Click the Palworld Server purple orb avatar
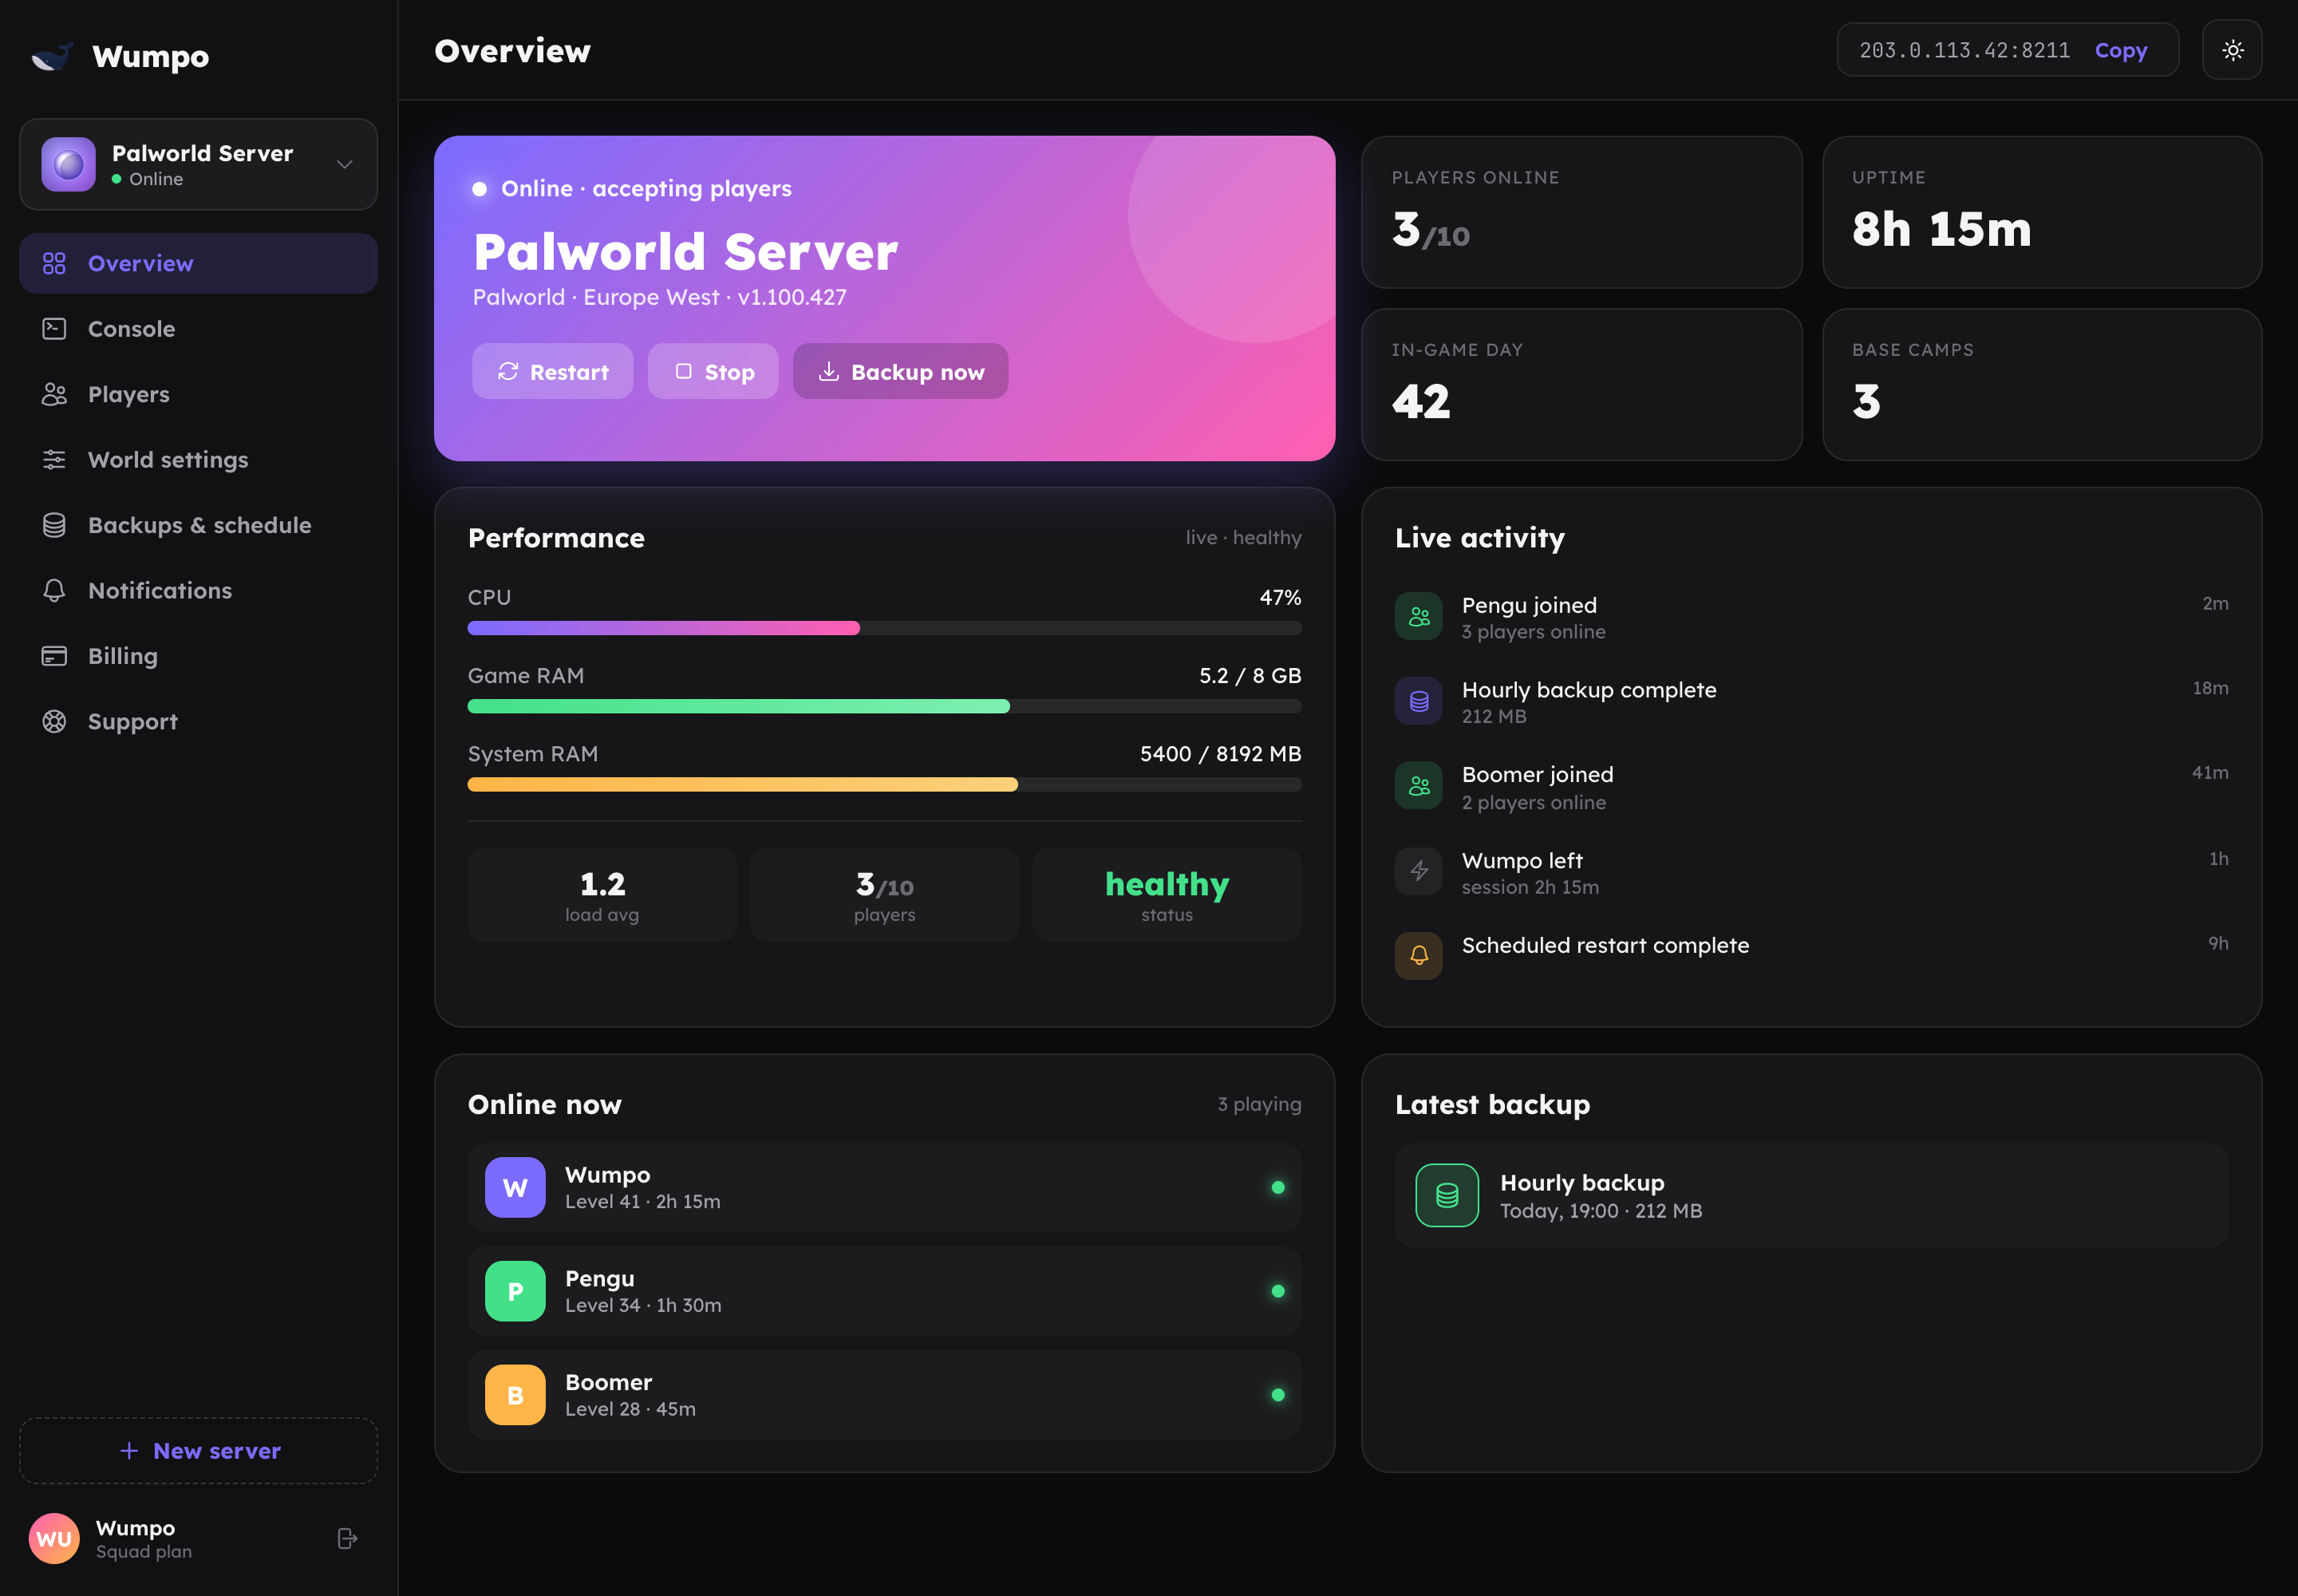This screenshot has width=2298, height=1596. 69,165
